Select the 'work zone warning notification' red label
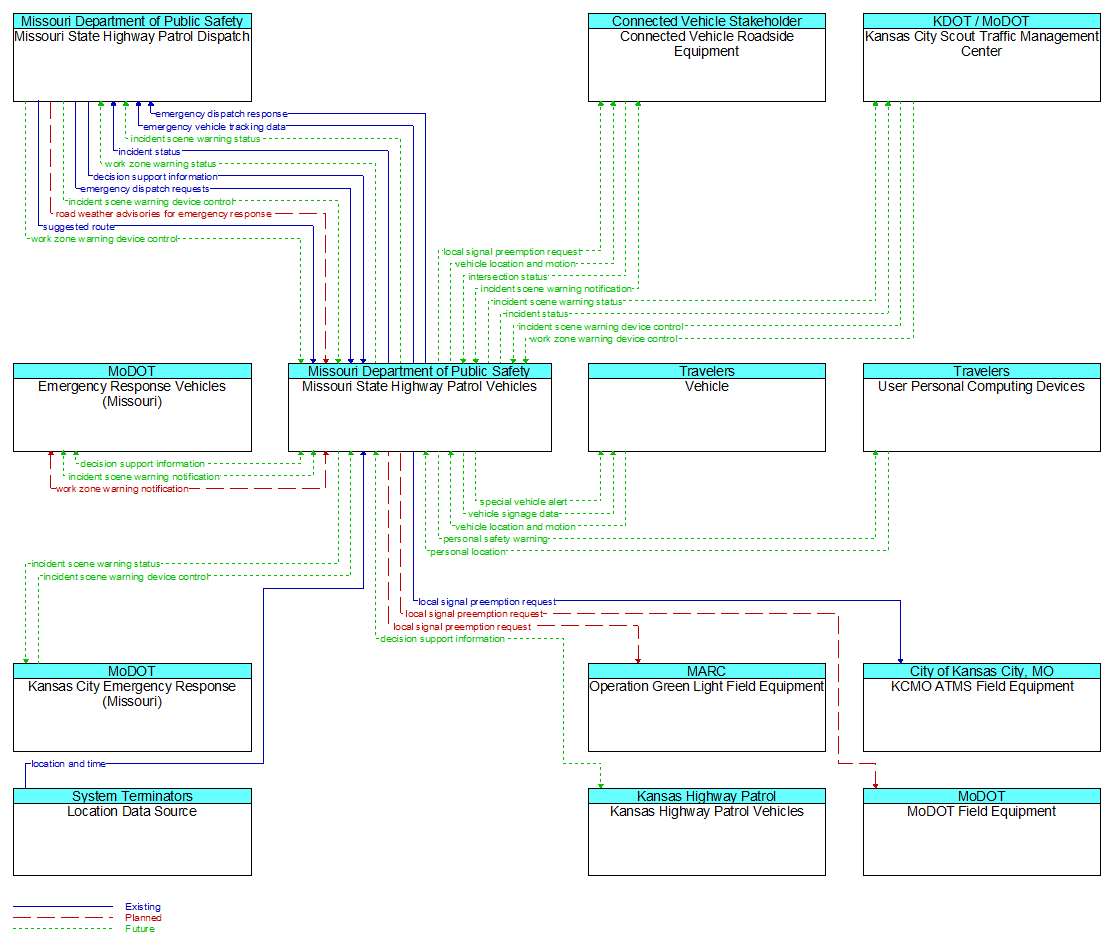Screen dimensions: 1110x946 coord(122,489)
